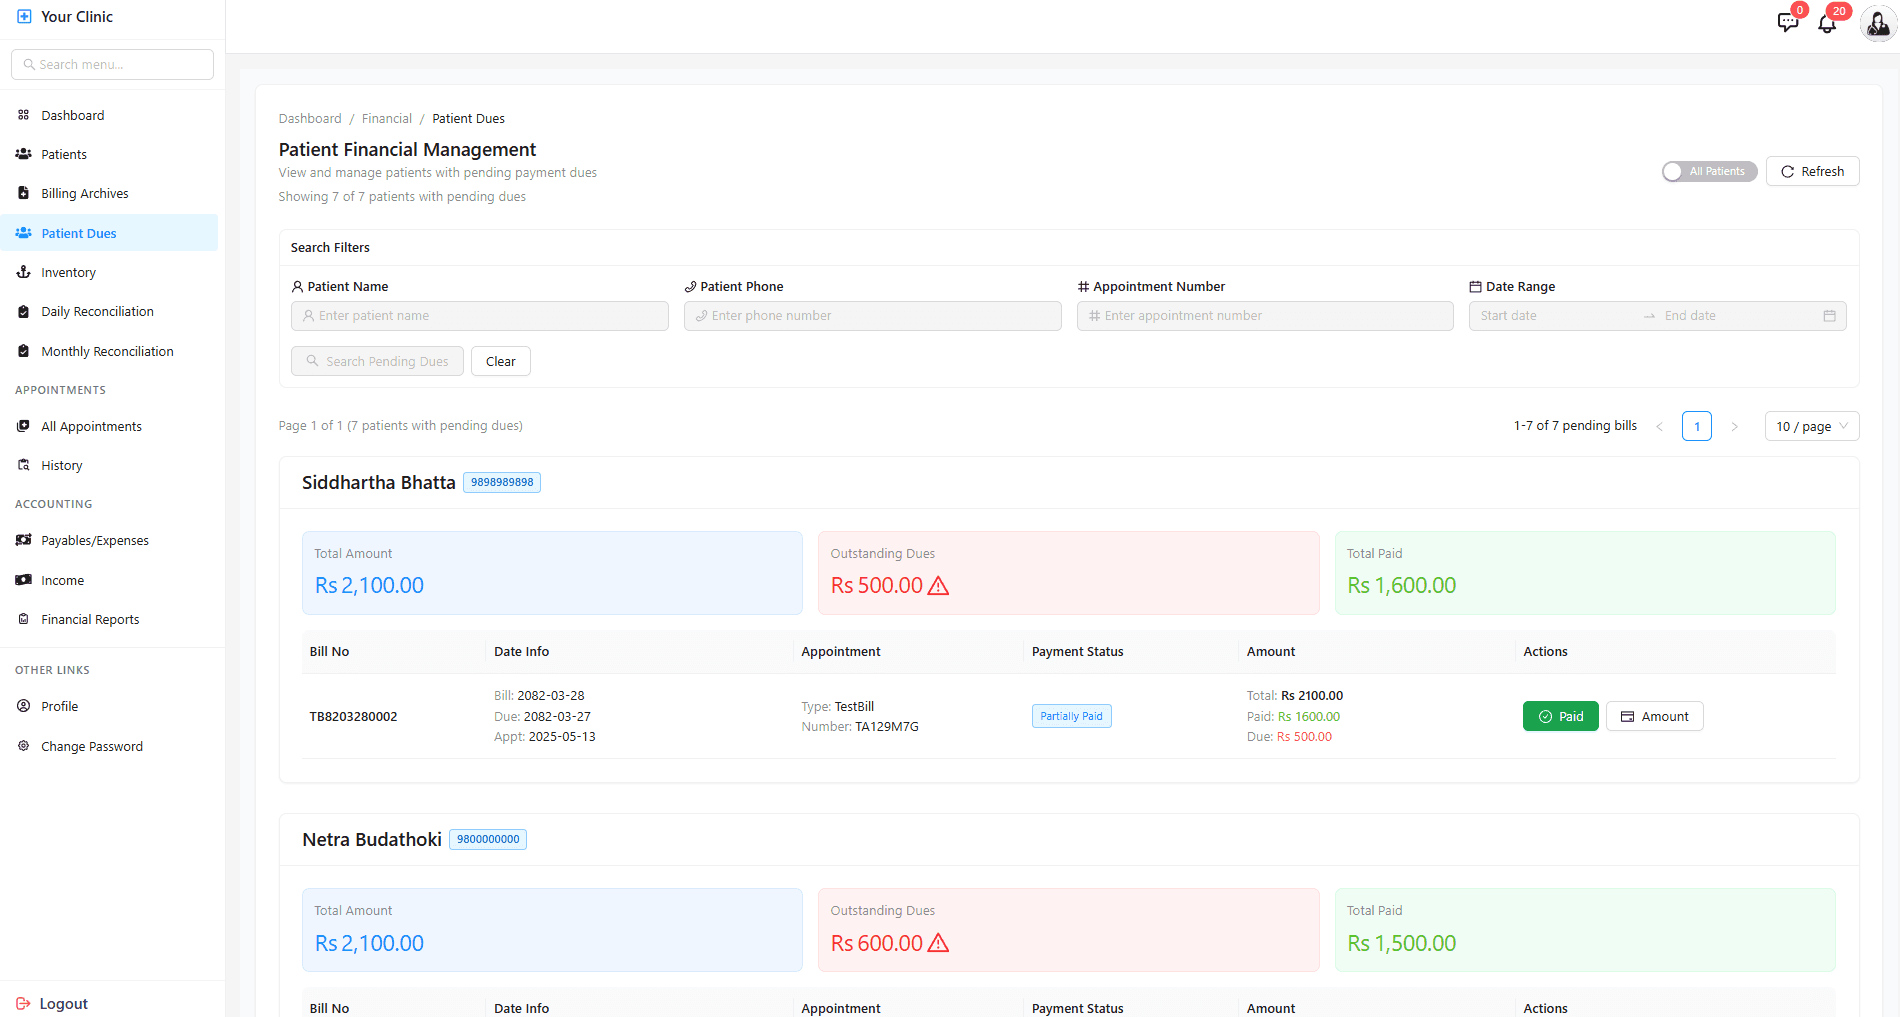
Task: Open the Payables/Expenses section
Action: [93, 540]
